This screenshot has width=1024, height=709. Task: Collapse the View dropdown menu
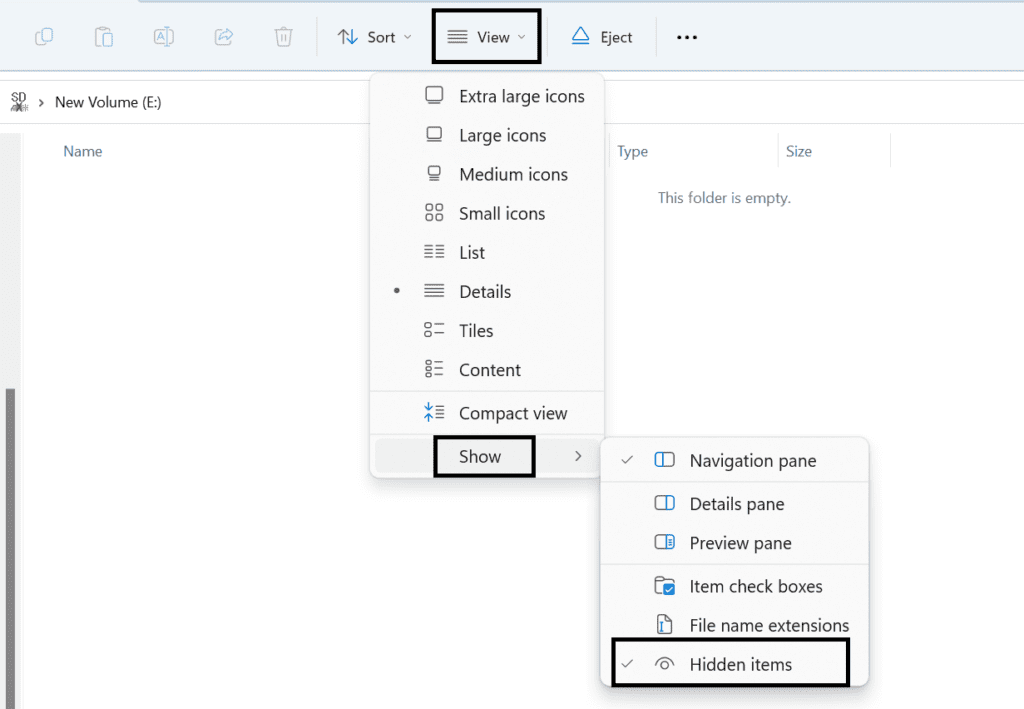487,37
